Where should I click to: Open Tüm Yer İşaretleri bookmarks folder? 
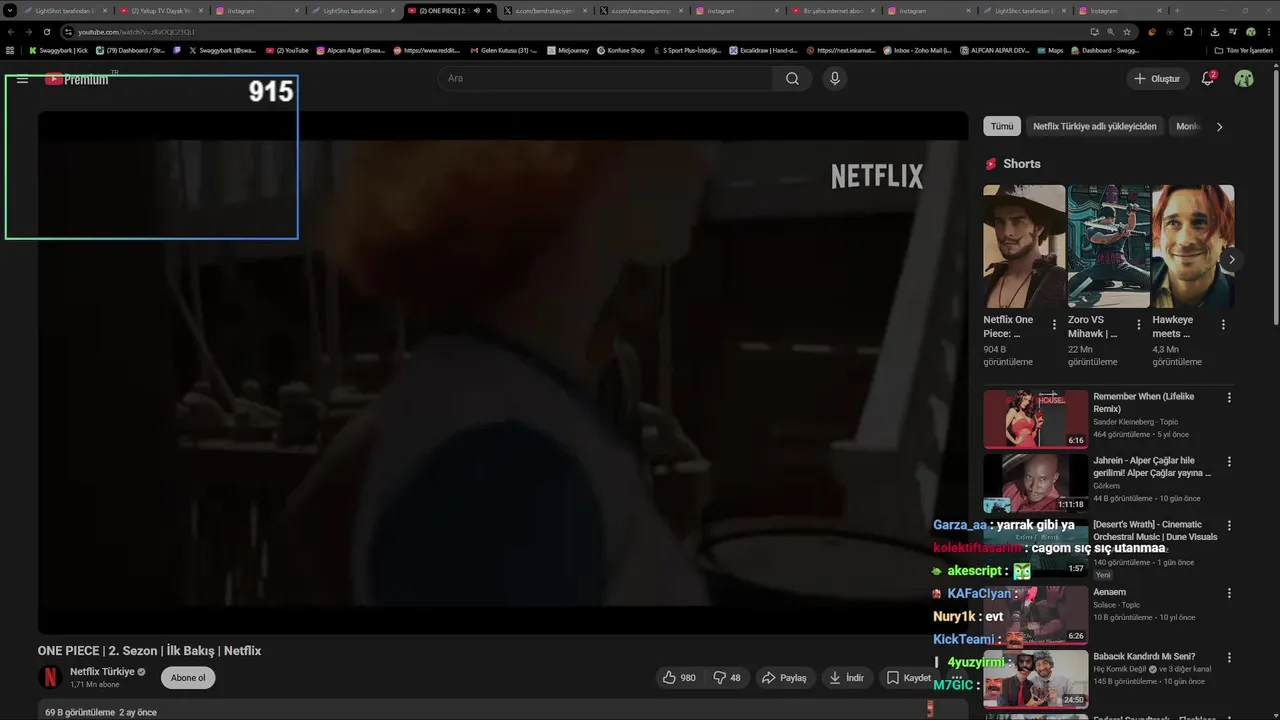pos(1244,50)
